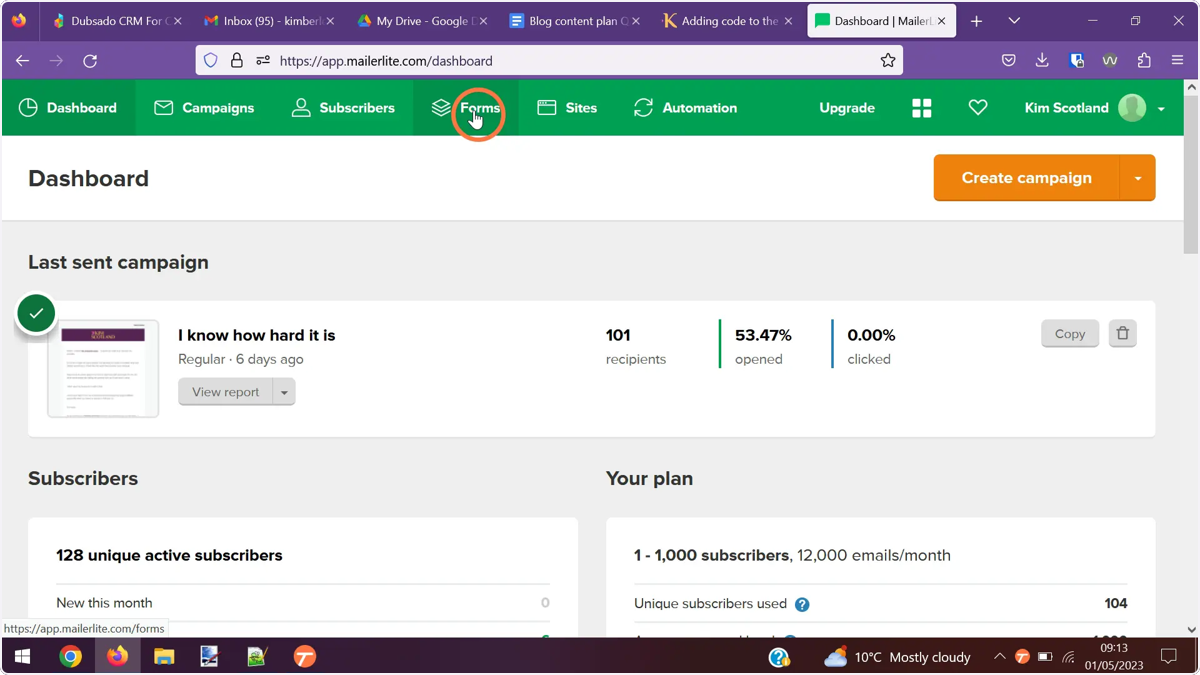Show hidden system tray icons
The image size is (1200, 675).
(x=999, y=657)
